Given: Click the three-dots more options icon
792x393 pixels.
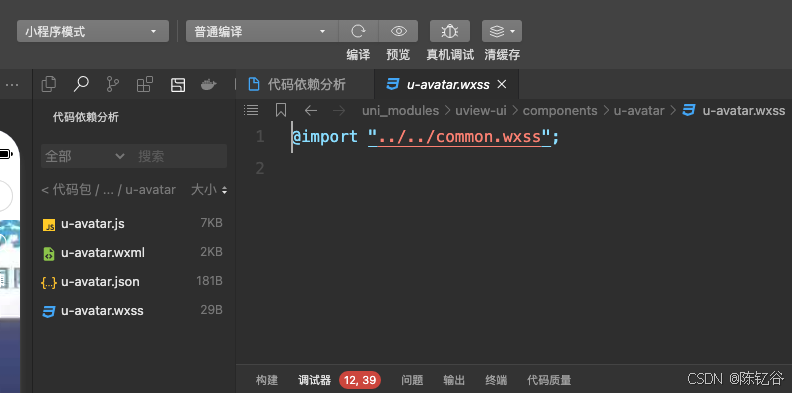Looking at the screenshot, I should [12, 84].
